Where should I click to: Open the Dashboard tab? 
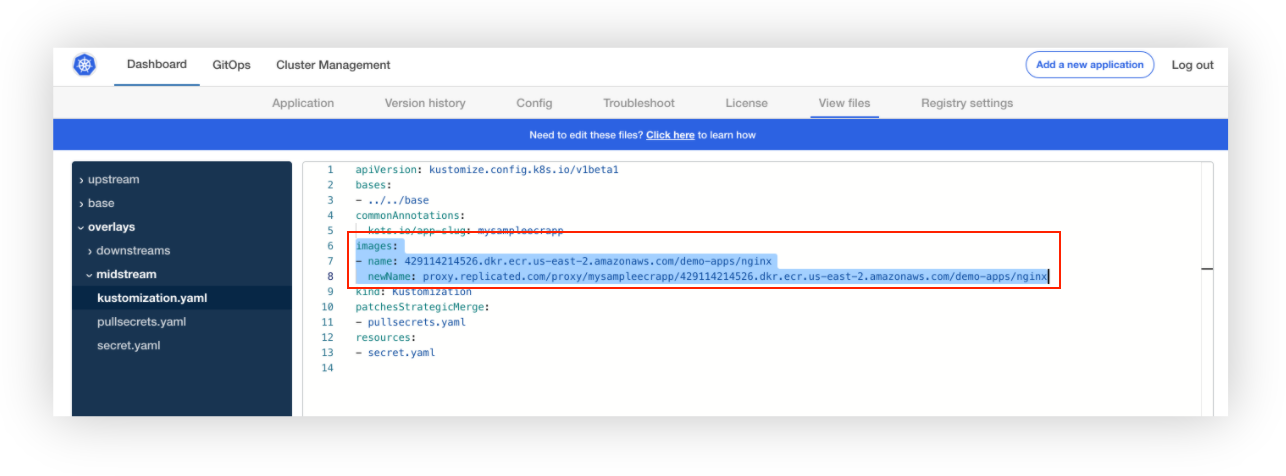click(156, 65)
